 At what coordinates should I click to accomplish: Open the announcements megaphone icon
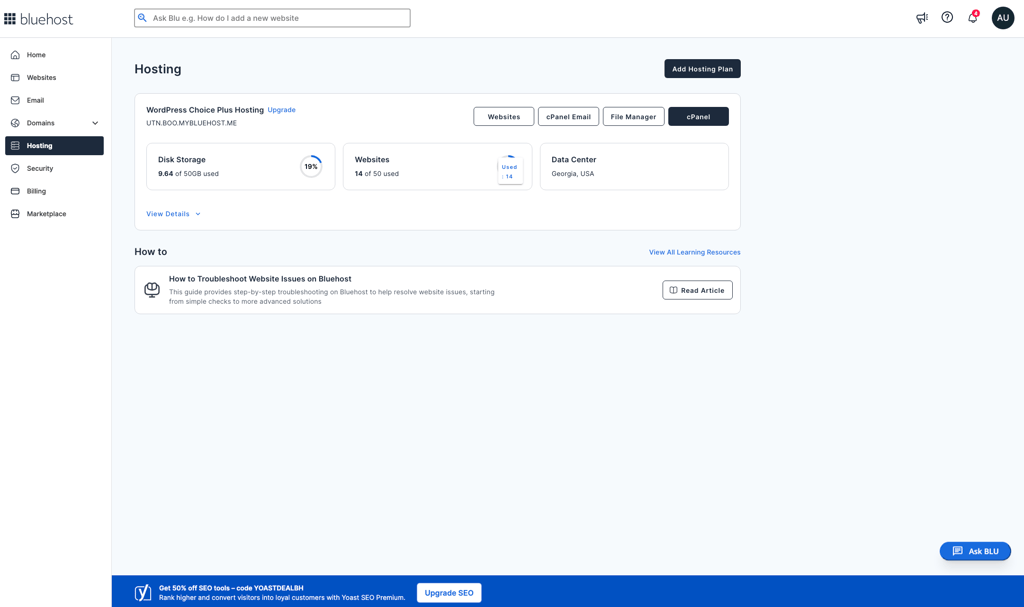coord(921,18)
